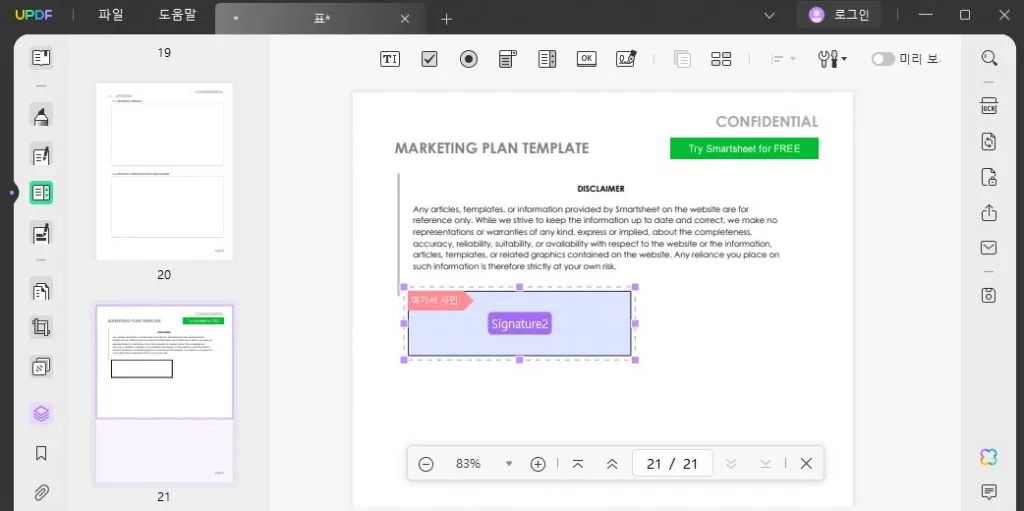Screen dimensions: 1024x511
Task: Select the Comment highlighter tool in sidebar
Action: [x=41, y=116]
